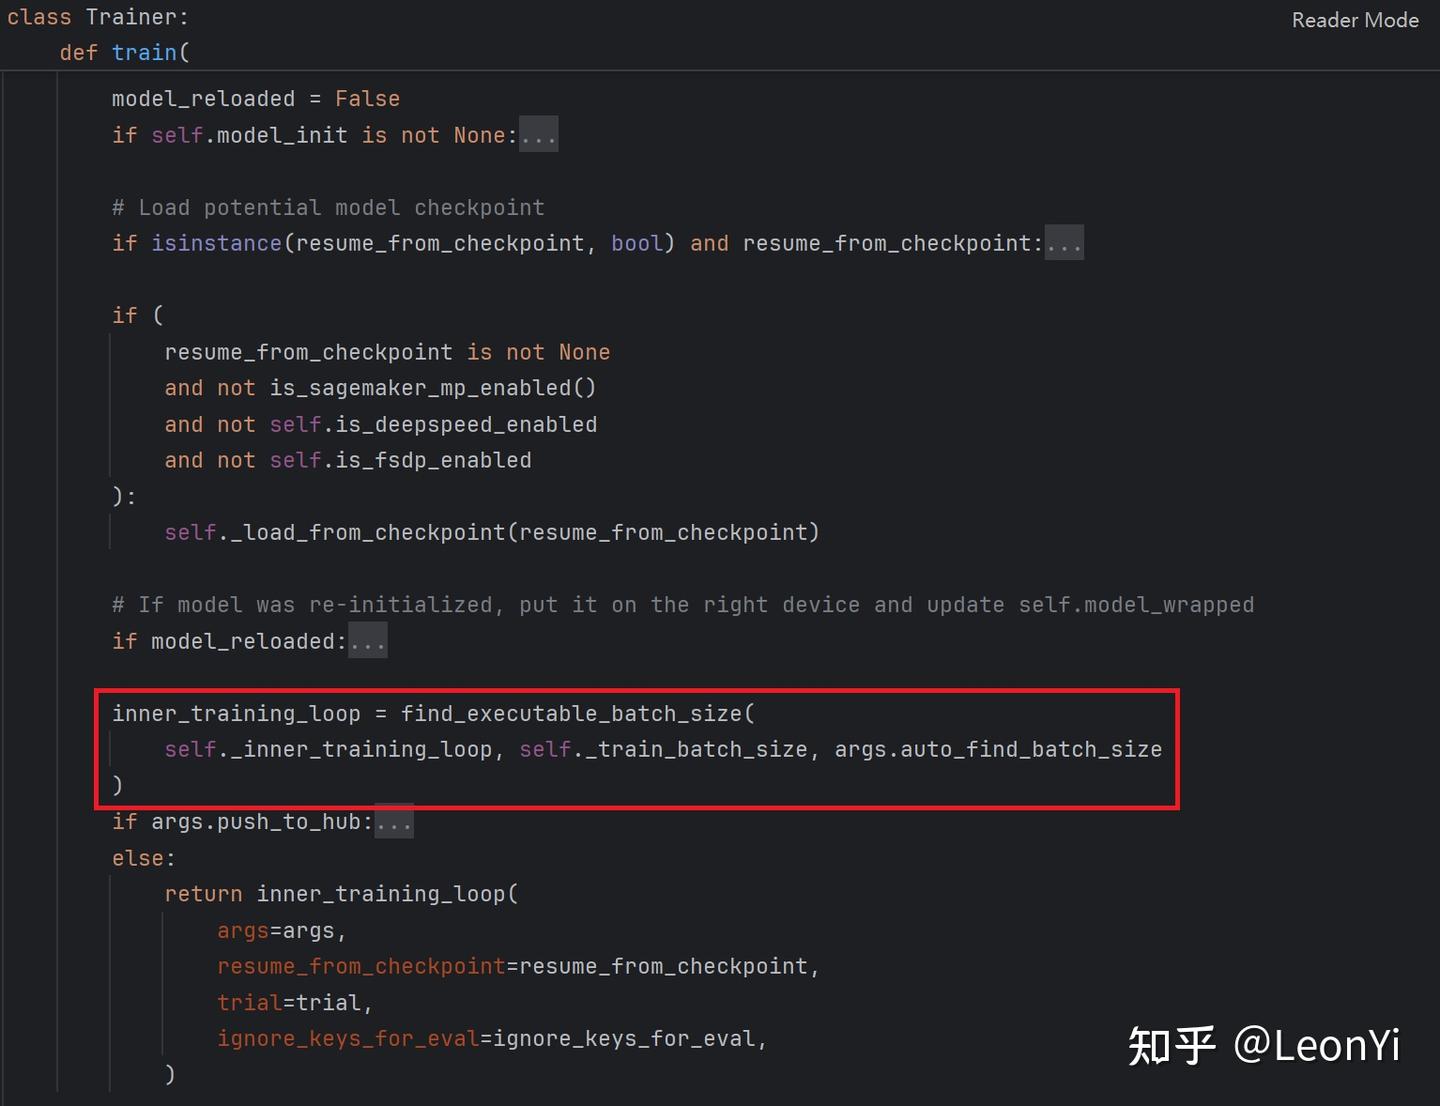
Task: Click ignore_keys_for_eval keyword argument
Action: [491, 1039]
